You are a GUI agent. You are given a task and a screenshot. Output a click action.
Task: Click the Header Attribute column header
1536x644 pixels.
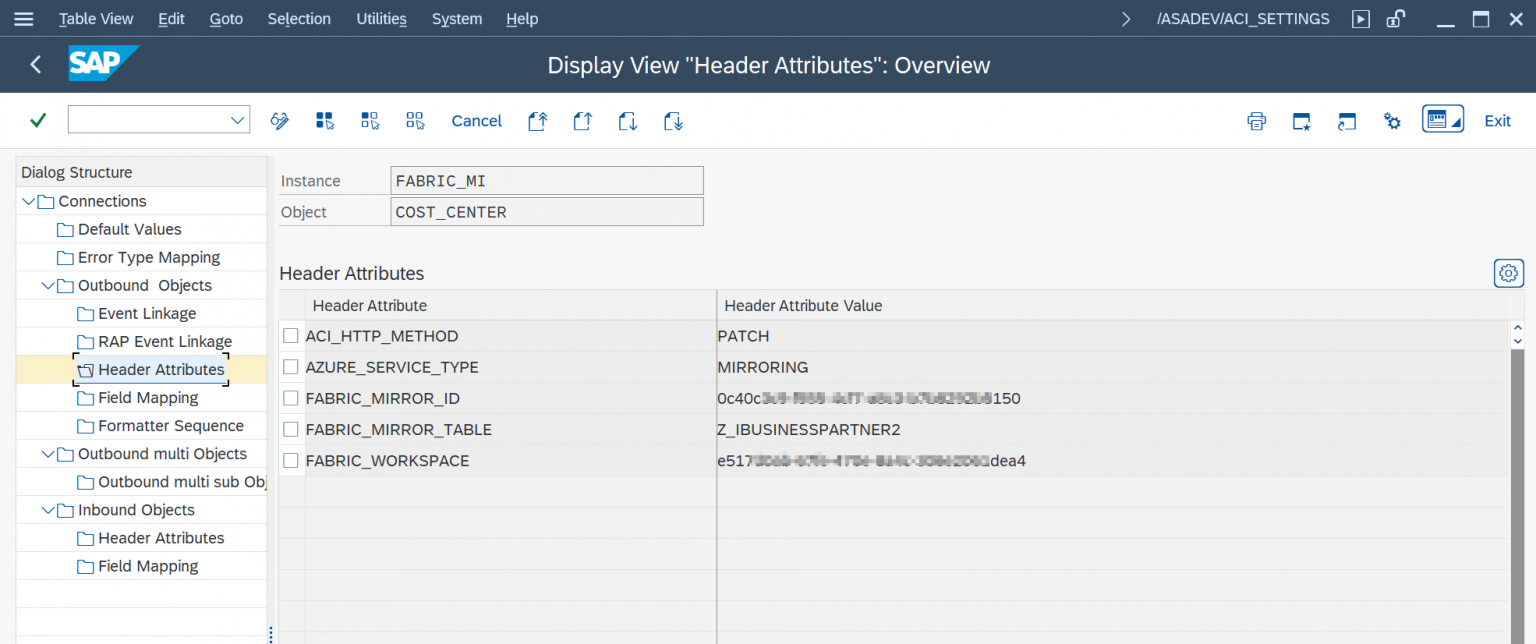click(x=510, y=305)
